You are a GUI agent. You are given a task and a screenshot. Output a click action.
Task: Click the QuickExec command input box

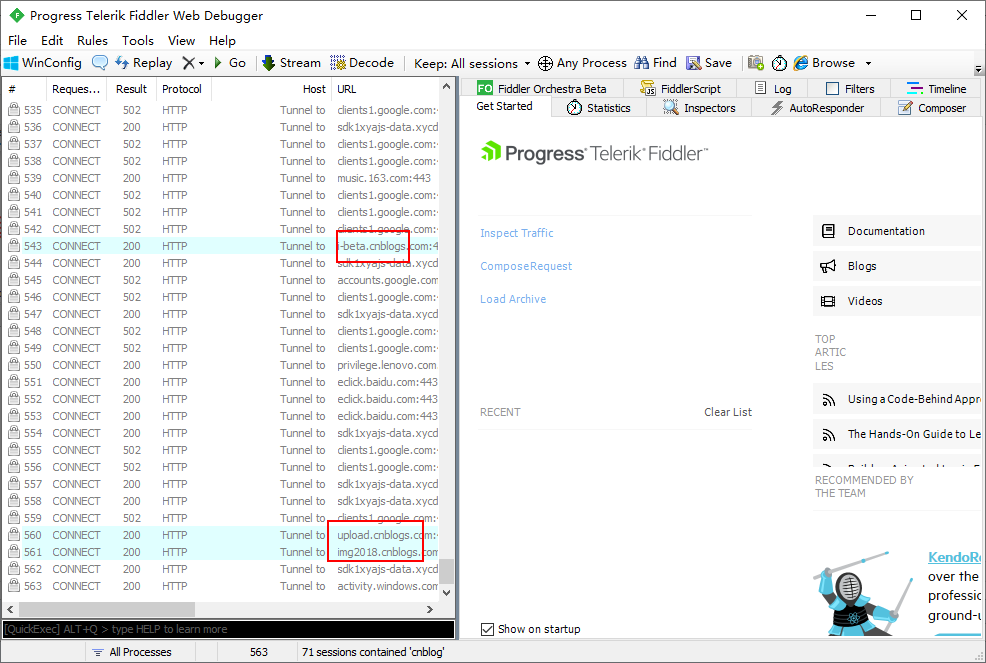tap(228, 629)
